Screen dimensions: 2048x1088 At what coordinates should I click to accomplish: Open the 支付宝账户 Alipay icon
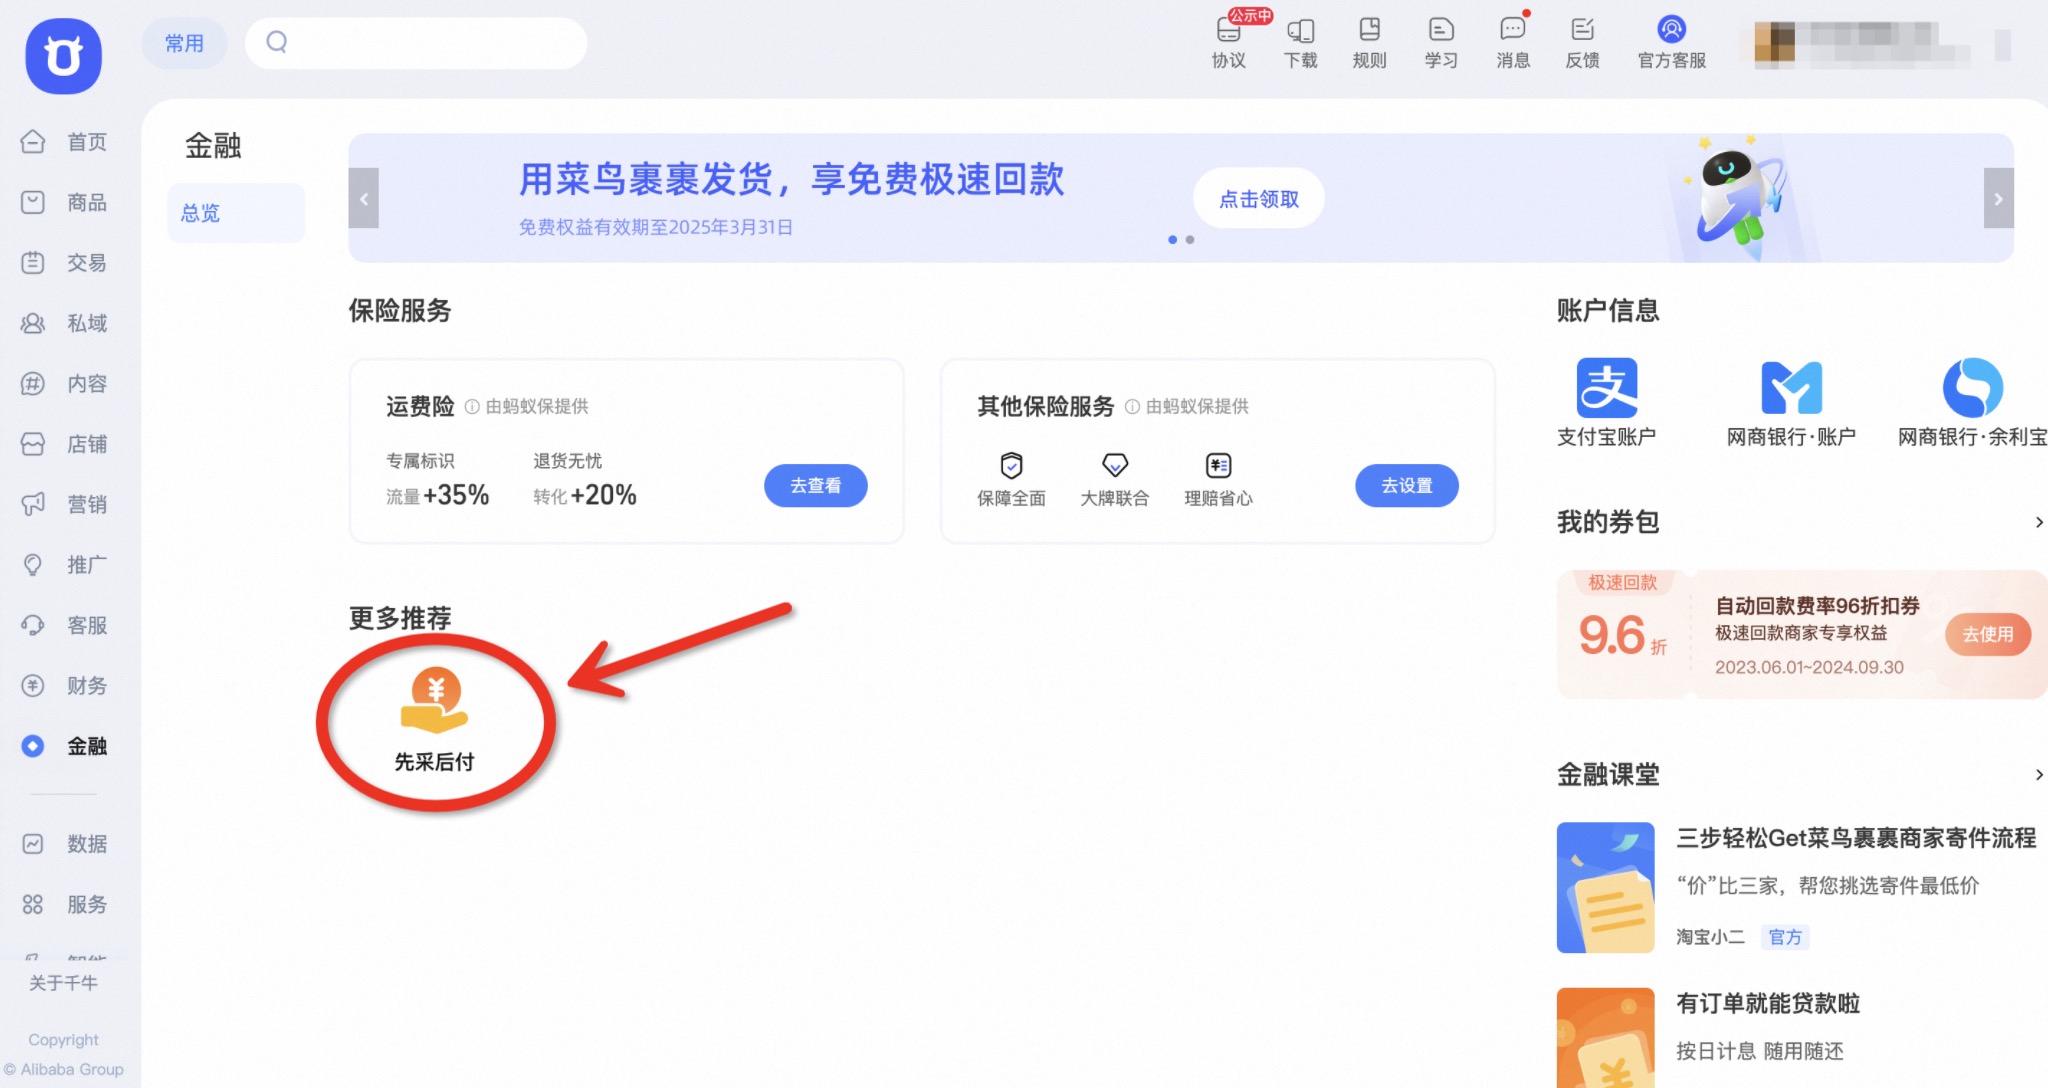point(1607,387)
